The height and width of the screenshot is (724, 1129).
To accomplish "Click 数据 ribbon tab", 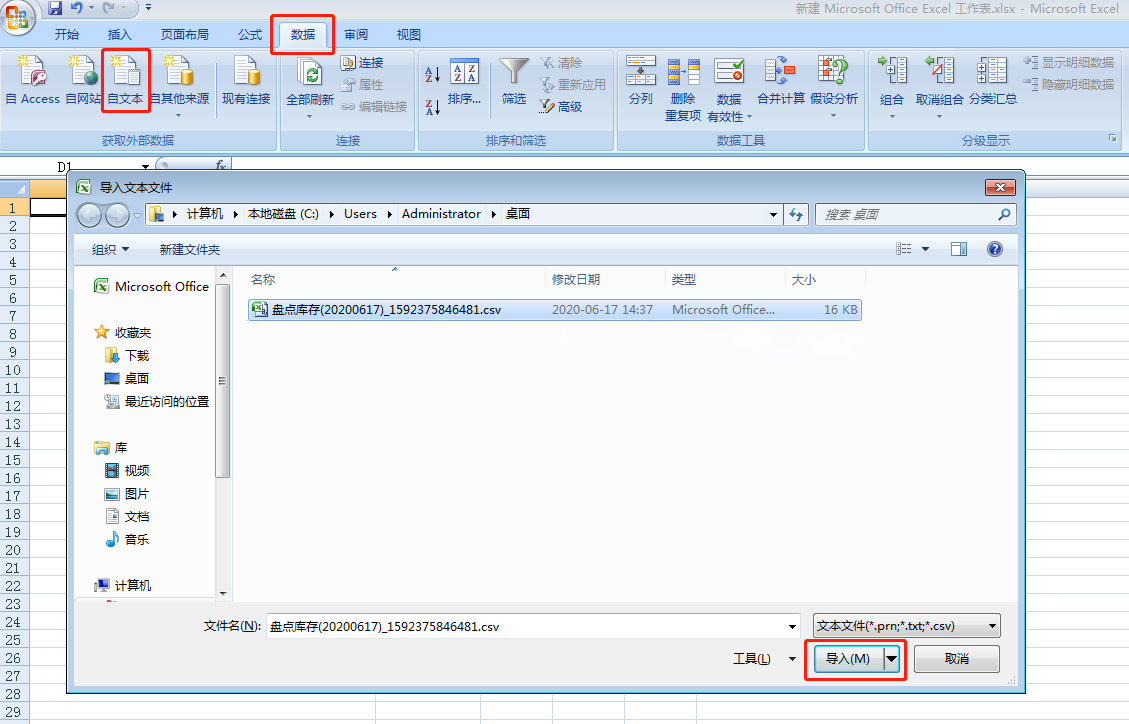I will 302,35.
